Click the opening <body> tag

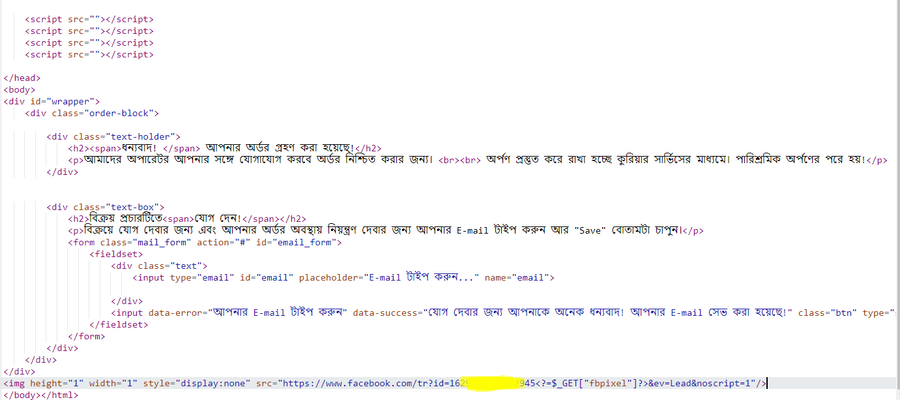(x=20, y=89)
